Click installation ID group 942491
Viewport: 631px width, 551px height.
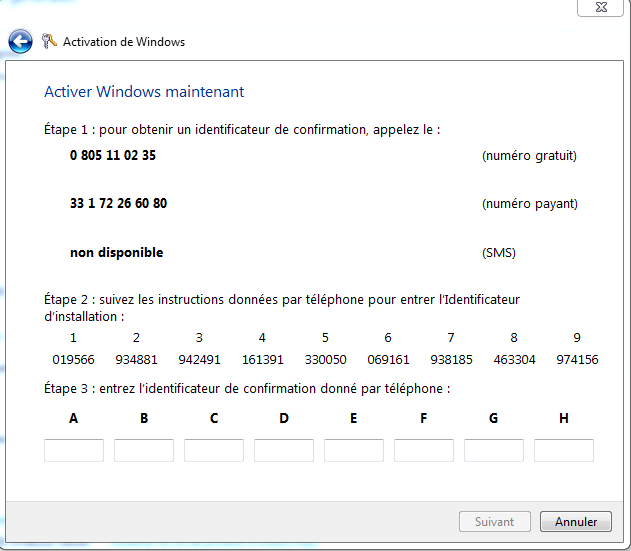point(199,359)
